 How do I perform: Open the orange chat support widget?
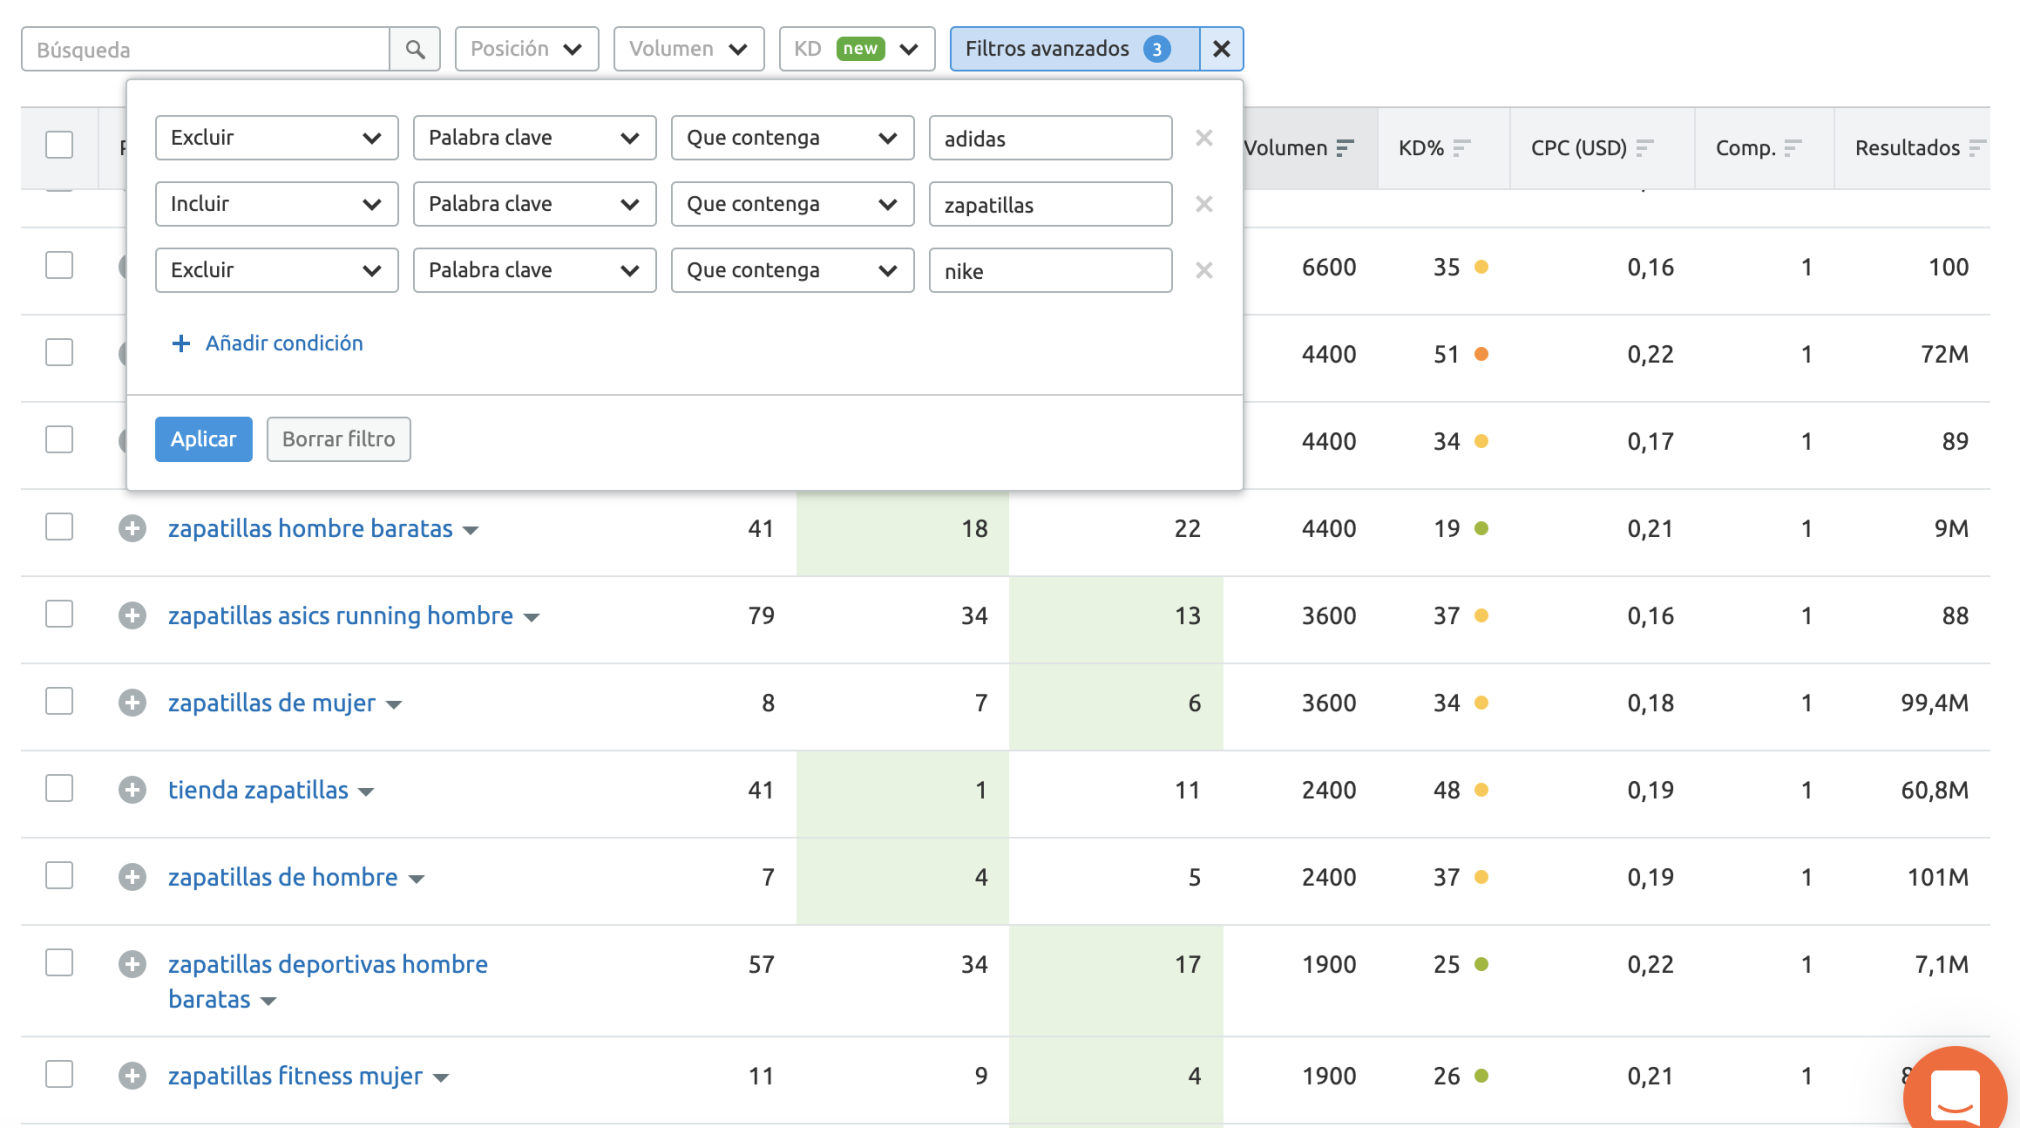tap(1954, 1094)
